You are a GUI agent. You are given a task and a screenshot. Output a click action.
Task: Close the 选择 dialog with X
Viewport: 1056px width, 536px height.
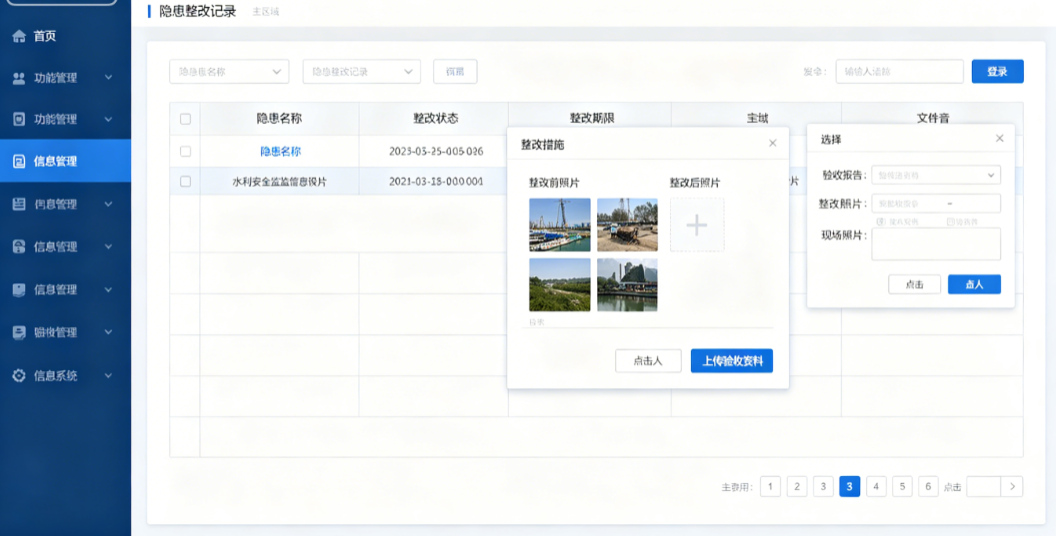pyautogui.click(x=999, y=138)
